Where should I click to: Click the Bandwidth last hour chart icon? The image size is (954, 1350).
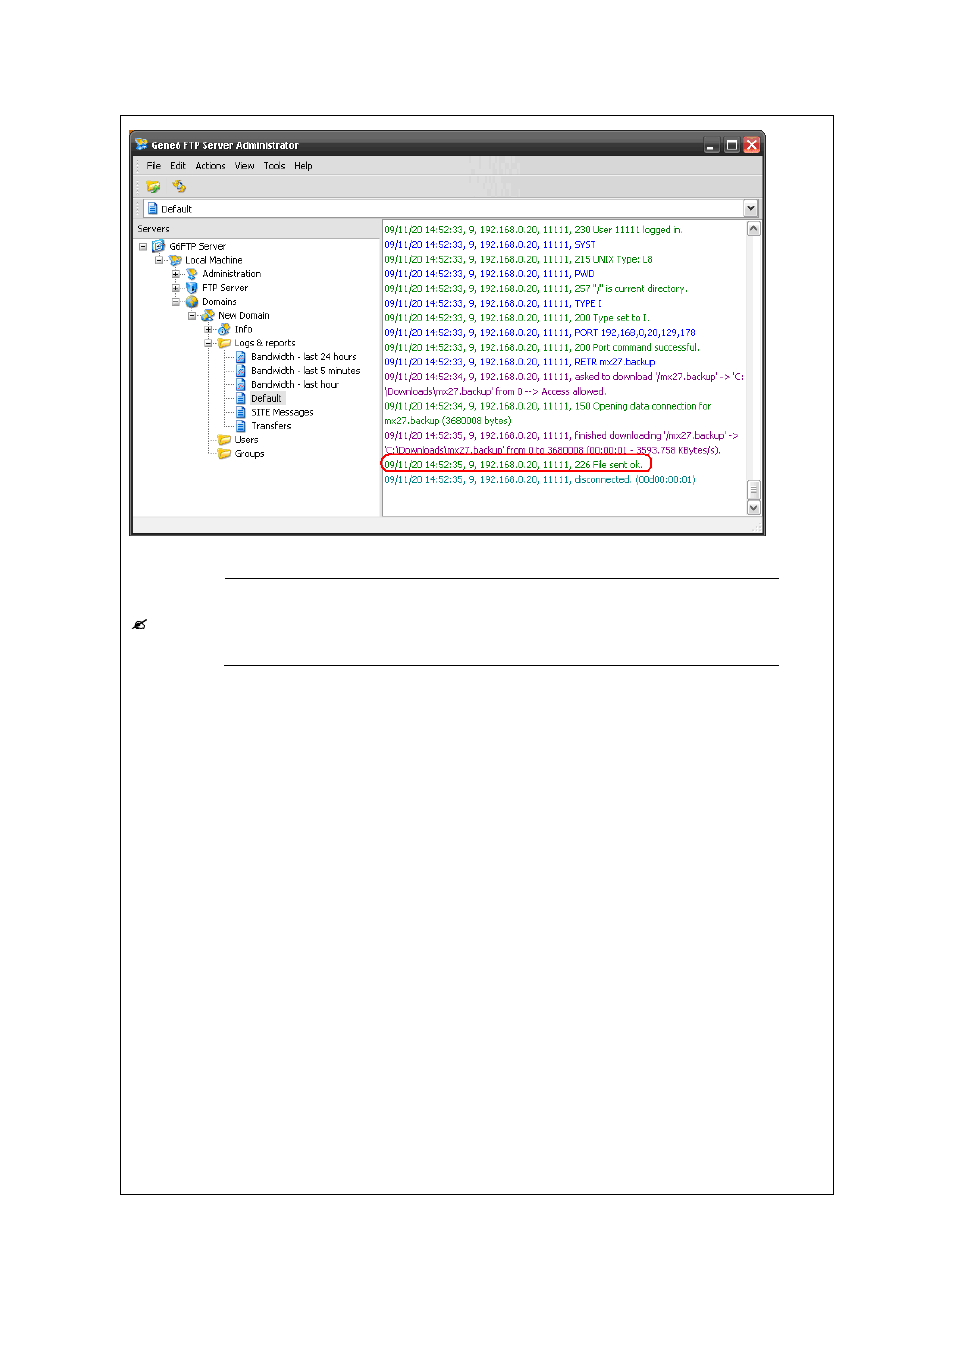point(241,385)
